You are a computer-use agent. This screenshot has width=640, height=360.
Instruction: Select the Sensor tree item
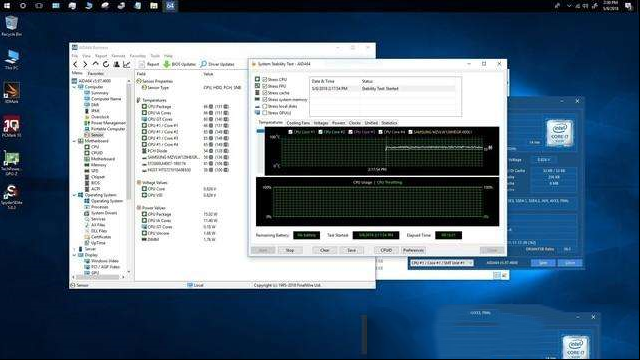pyautogui.click(x=94, y=135)
